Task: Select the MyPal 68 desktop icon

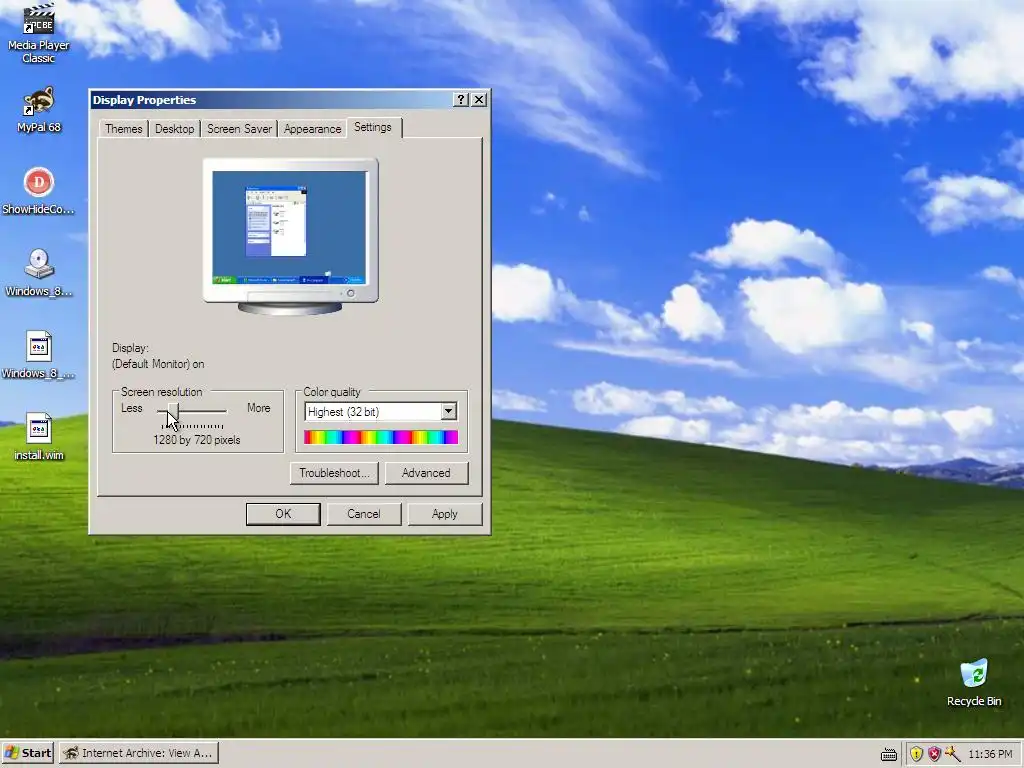Action: coord(39,110)
